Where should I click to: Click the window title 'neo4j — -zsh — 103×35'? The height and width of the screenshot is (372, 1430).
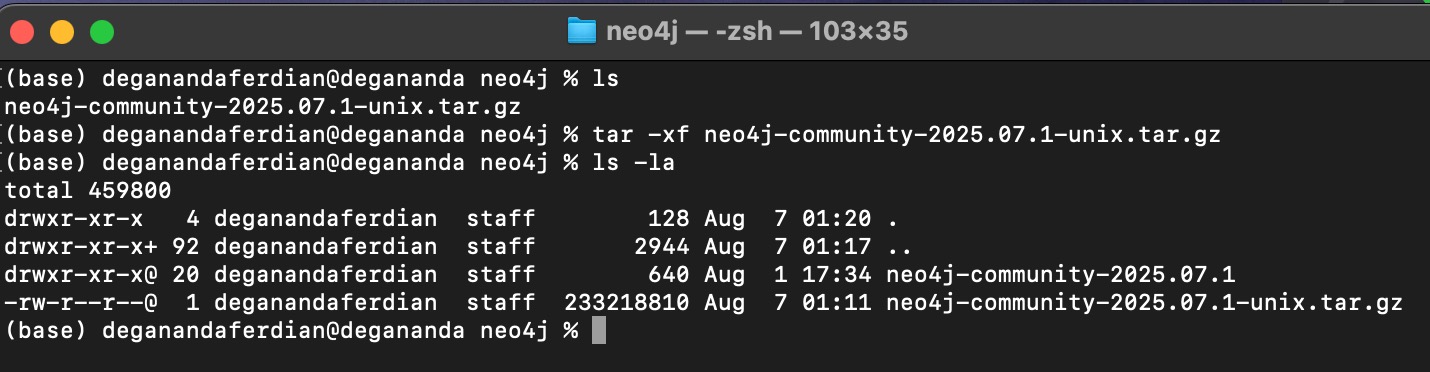point(757,32)
